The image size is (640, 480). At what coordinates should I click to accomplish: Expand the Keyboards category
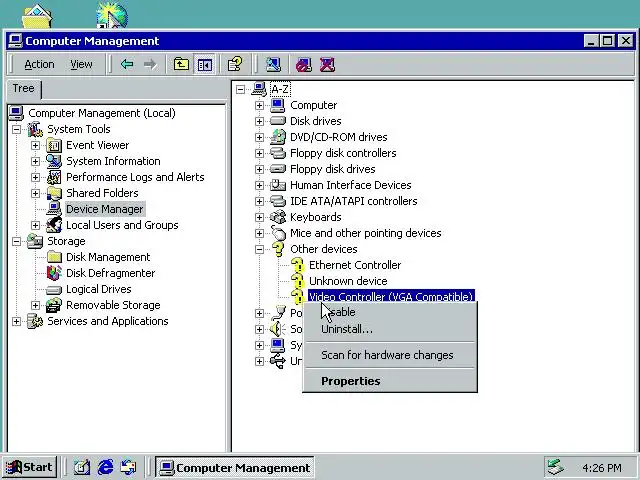pyautogui.click(x=259, y=217)
